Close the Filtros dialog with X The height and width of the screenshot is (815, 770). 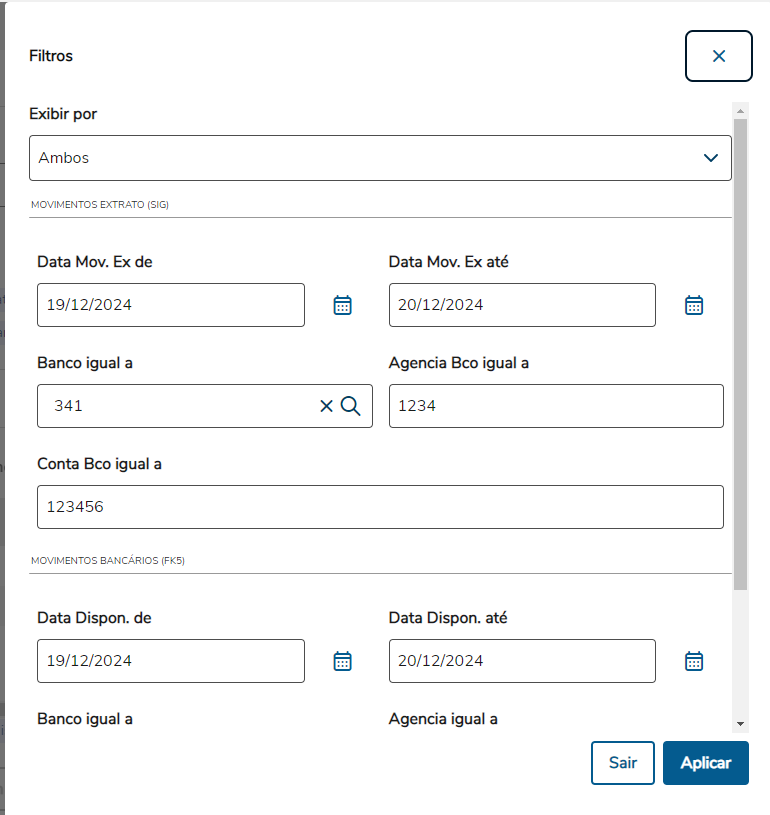click(x=718, y=56)
